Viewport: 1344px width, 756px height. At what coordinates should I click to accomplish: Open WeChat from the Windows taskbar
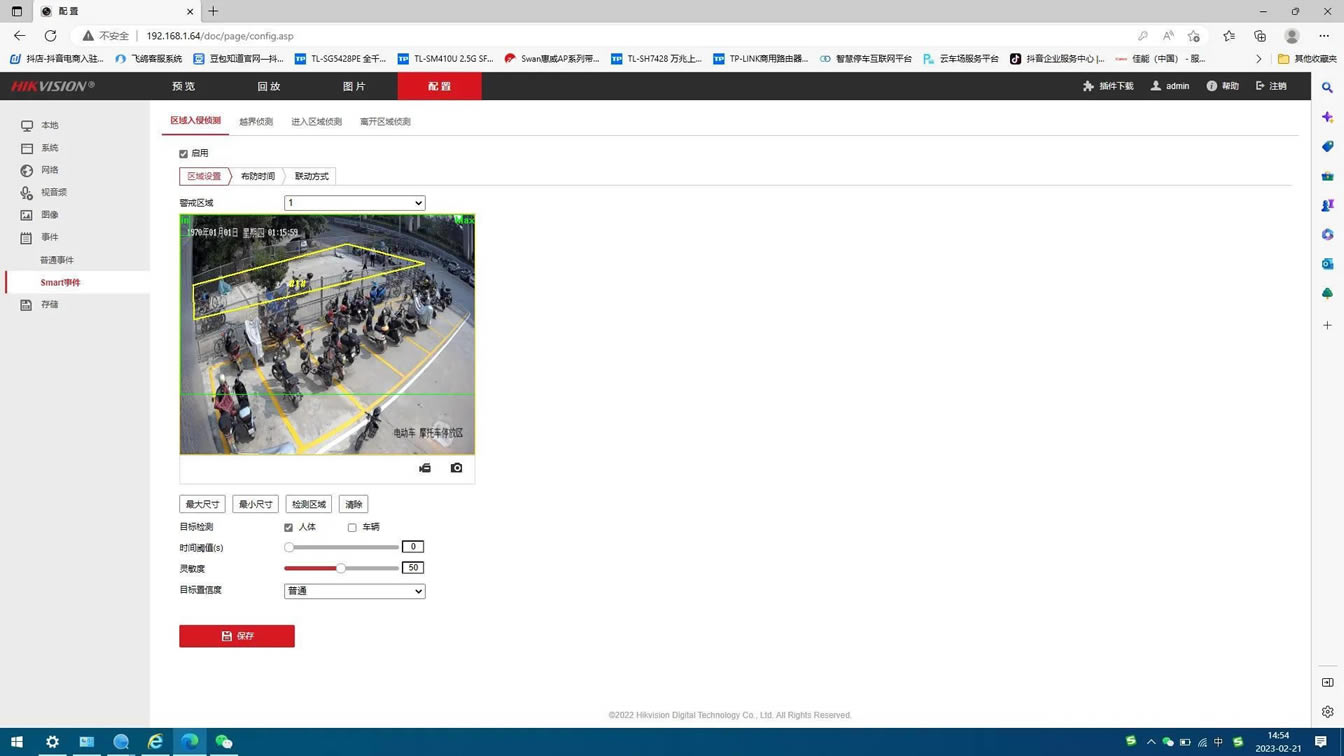click(224, 742)
